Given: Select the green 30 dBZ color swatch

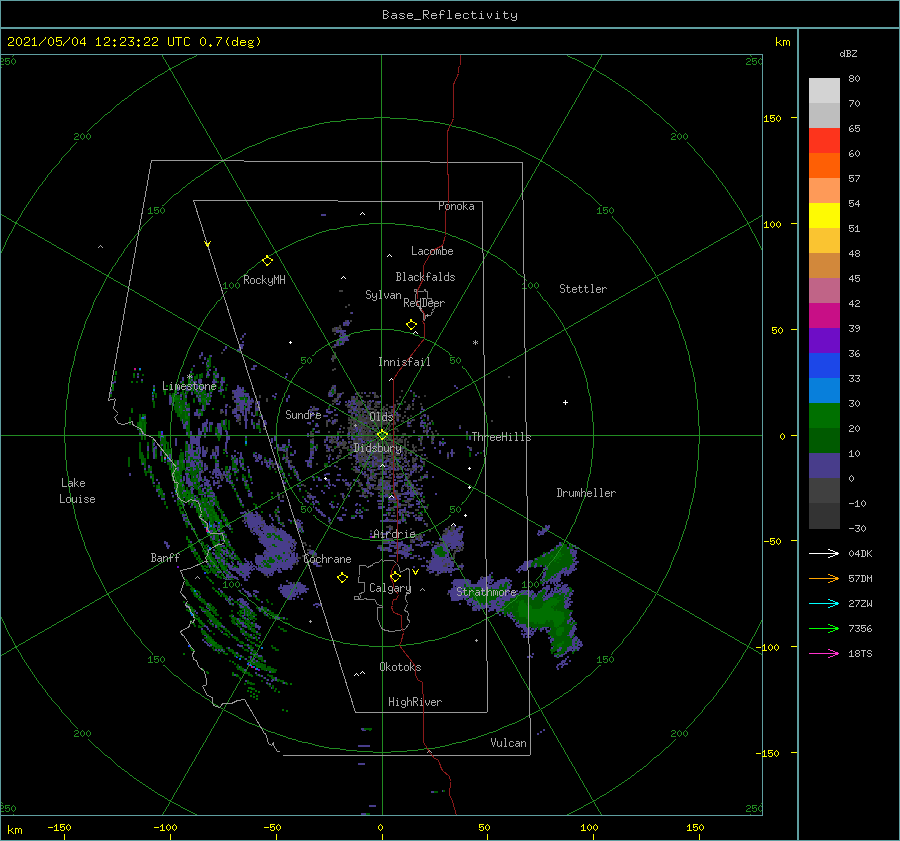Looking at the screenshot, I should [824, 415].
